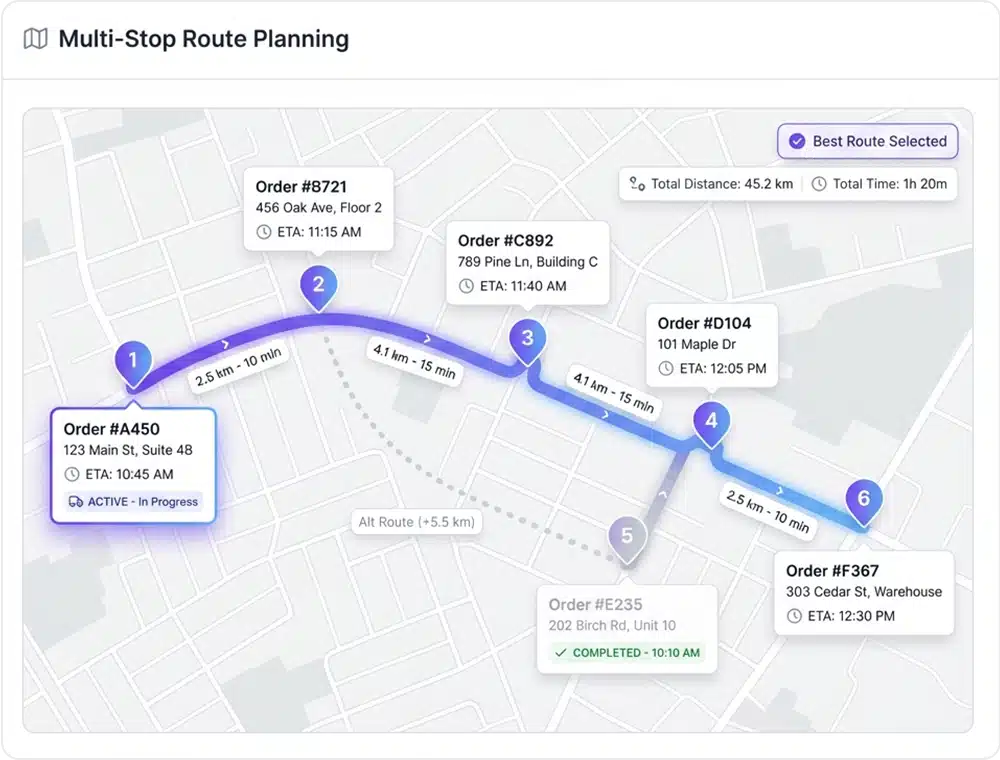
Task: Click the clock icon in Order #F367 card
Action: click(x=795, y=617)
